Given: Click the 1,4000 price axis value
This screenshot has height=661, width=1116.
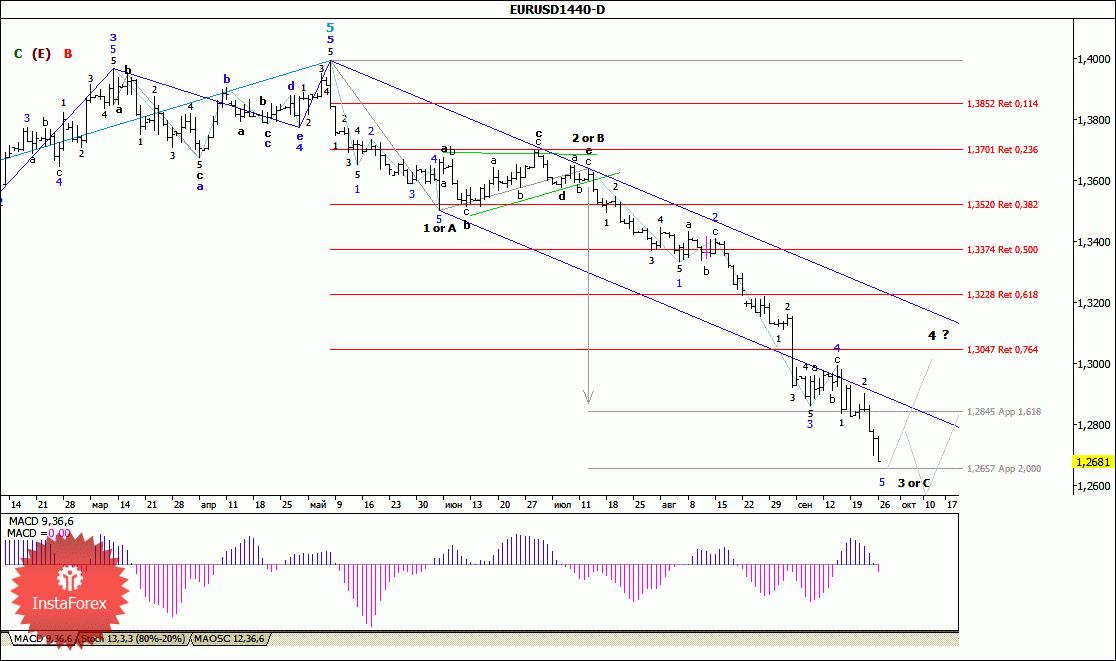Looking at the screenshot, I should (x=1094, y=59).
